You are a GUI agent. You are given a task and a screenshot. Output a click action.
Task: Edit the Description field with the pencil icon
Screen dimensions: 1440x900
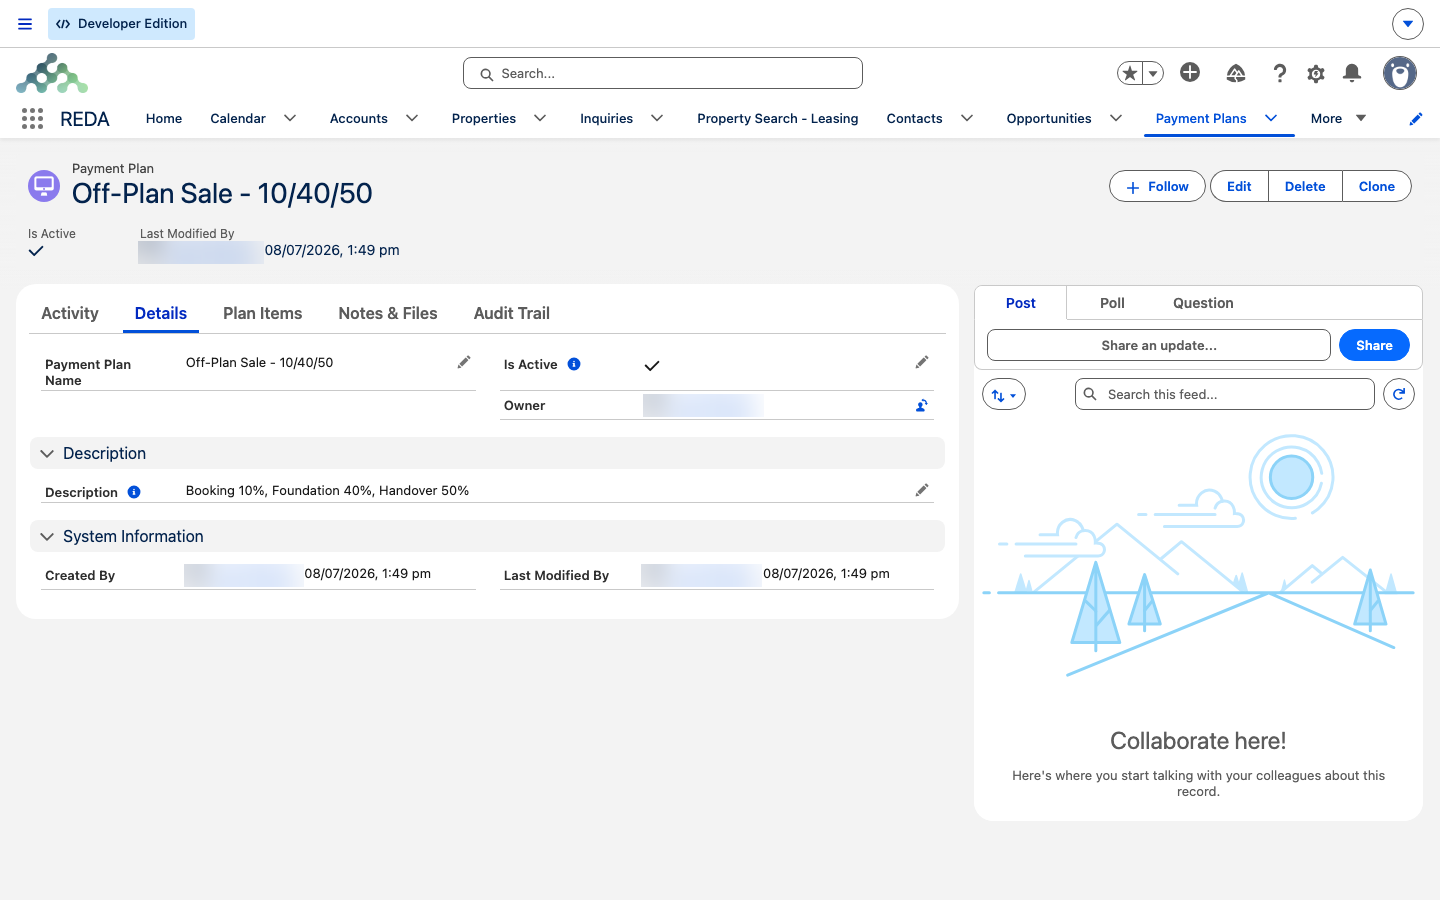(x=922, y=490)
